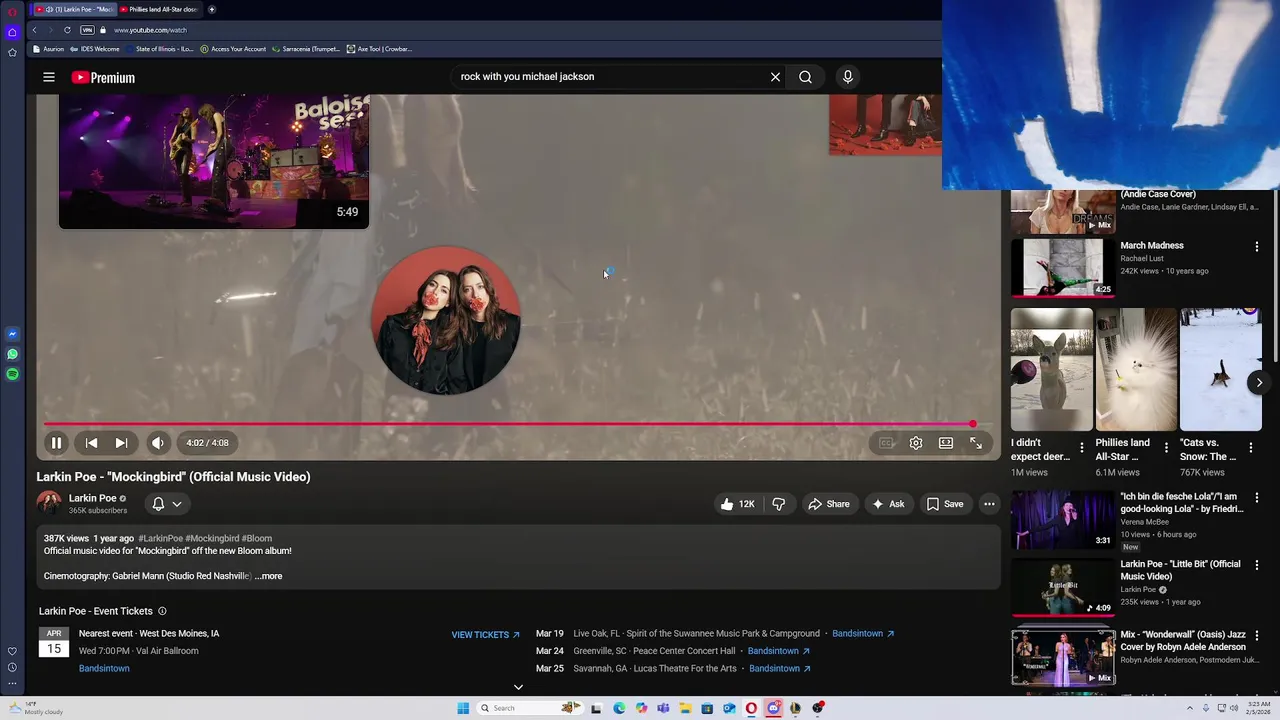
Task: Open the round Larkin Poe end-screen channel circle
Action: (446, 321)
